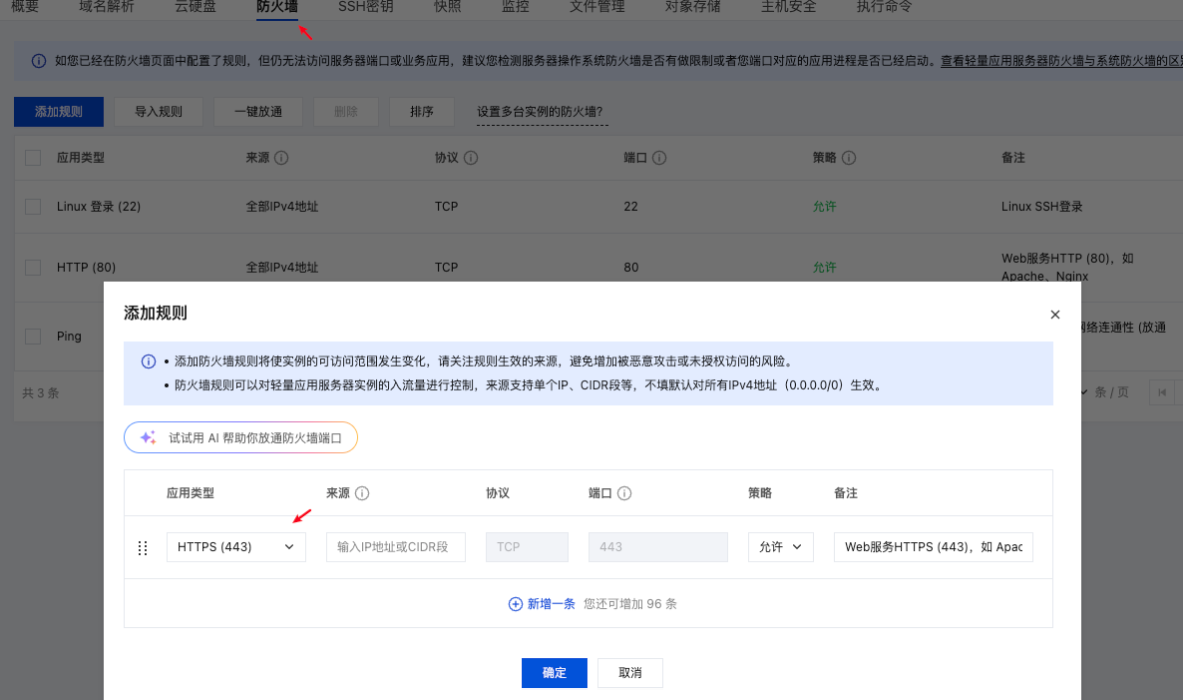Click the info icon beside 来源 in dialog

[x=362, y=493]
